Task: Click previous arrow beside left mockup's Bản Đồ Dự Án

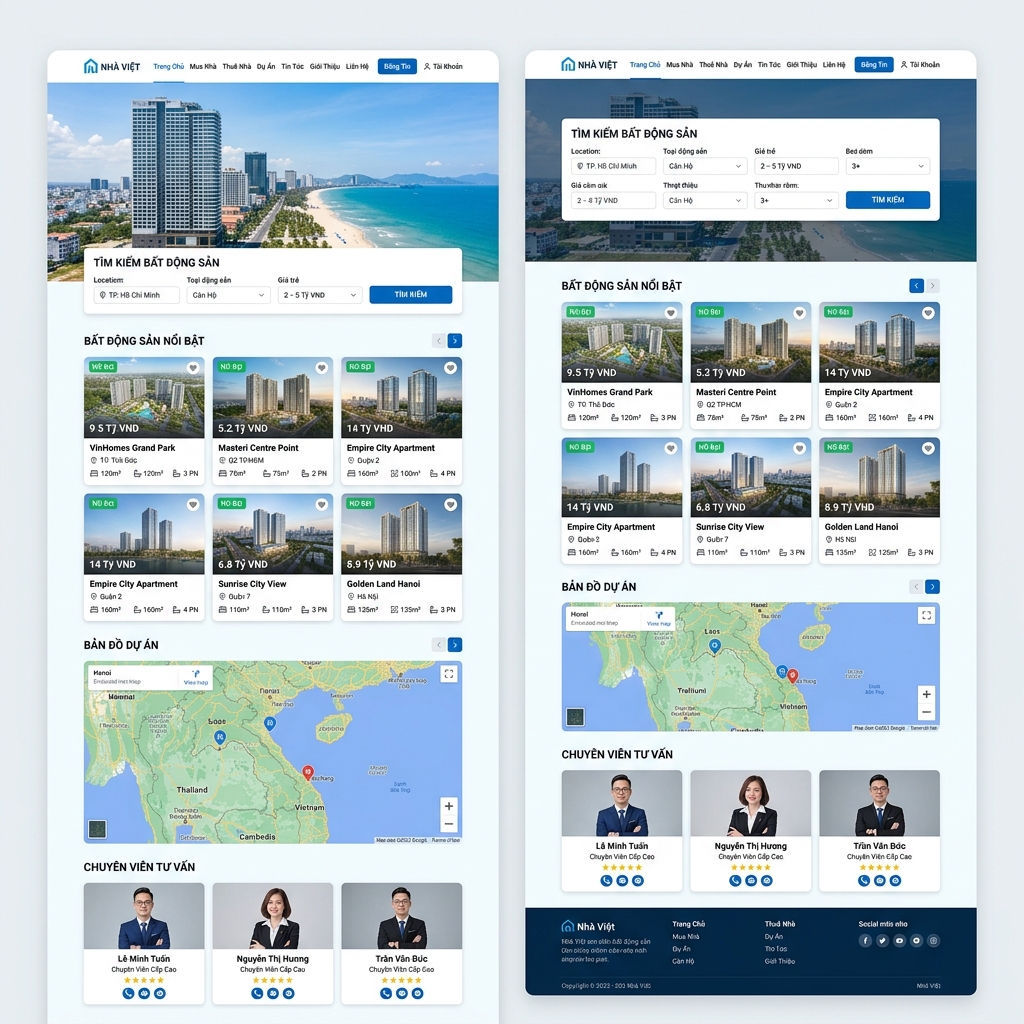Action: [x=439, y=645]
